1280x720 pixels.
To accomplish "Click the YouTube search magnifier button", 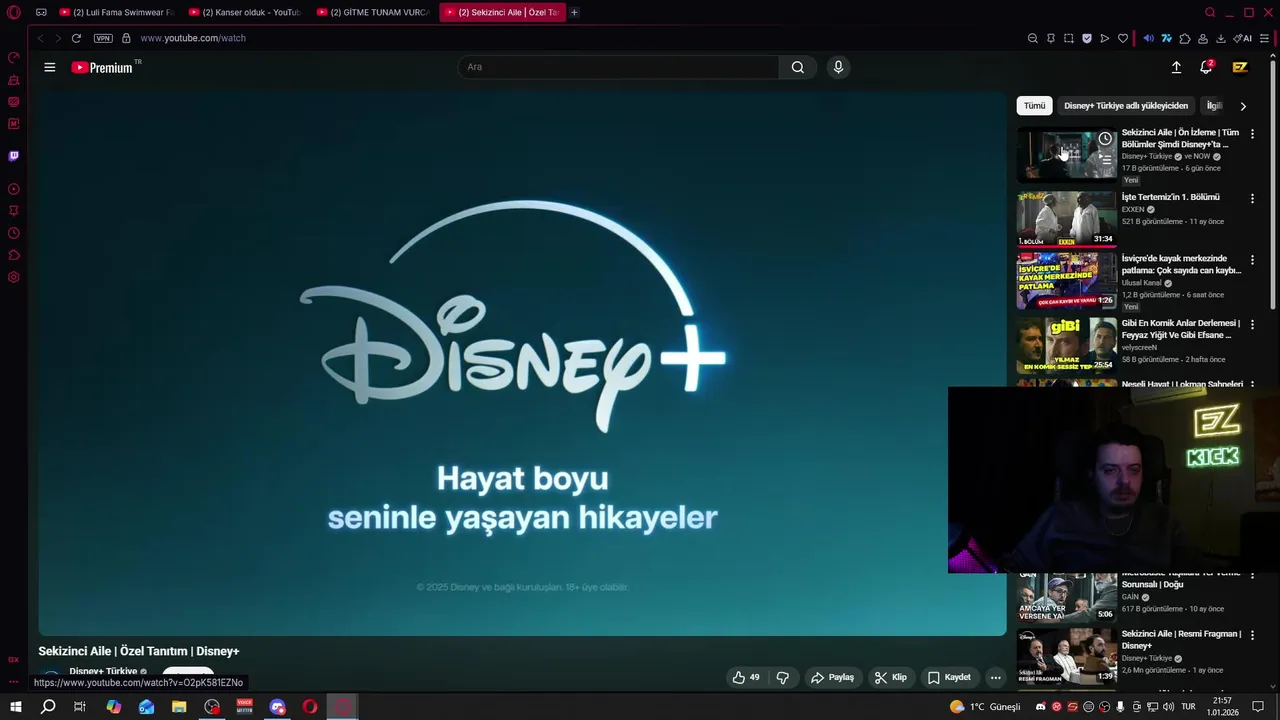I will point(797,67).
